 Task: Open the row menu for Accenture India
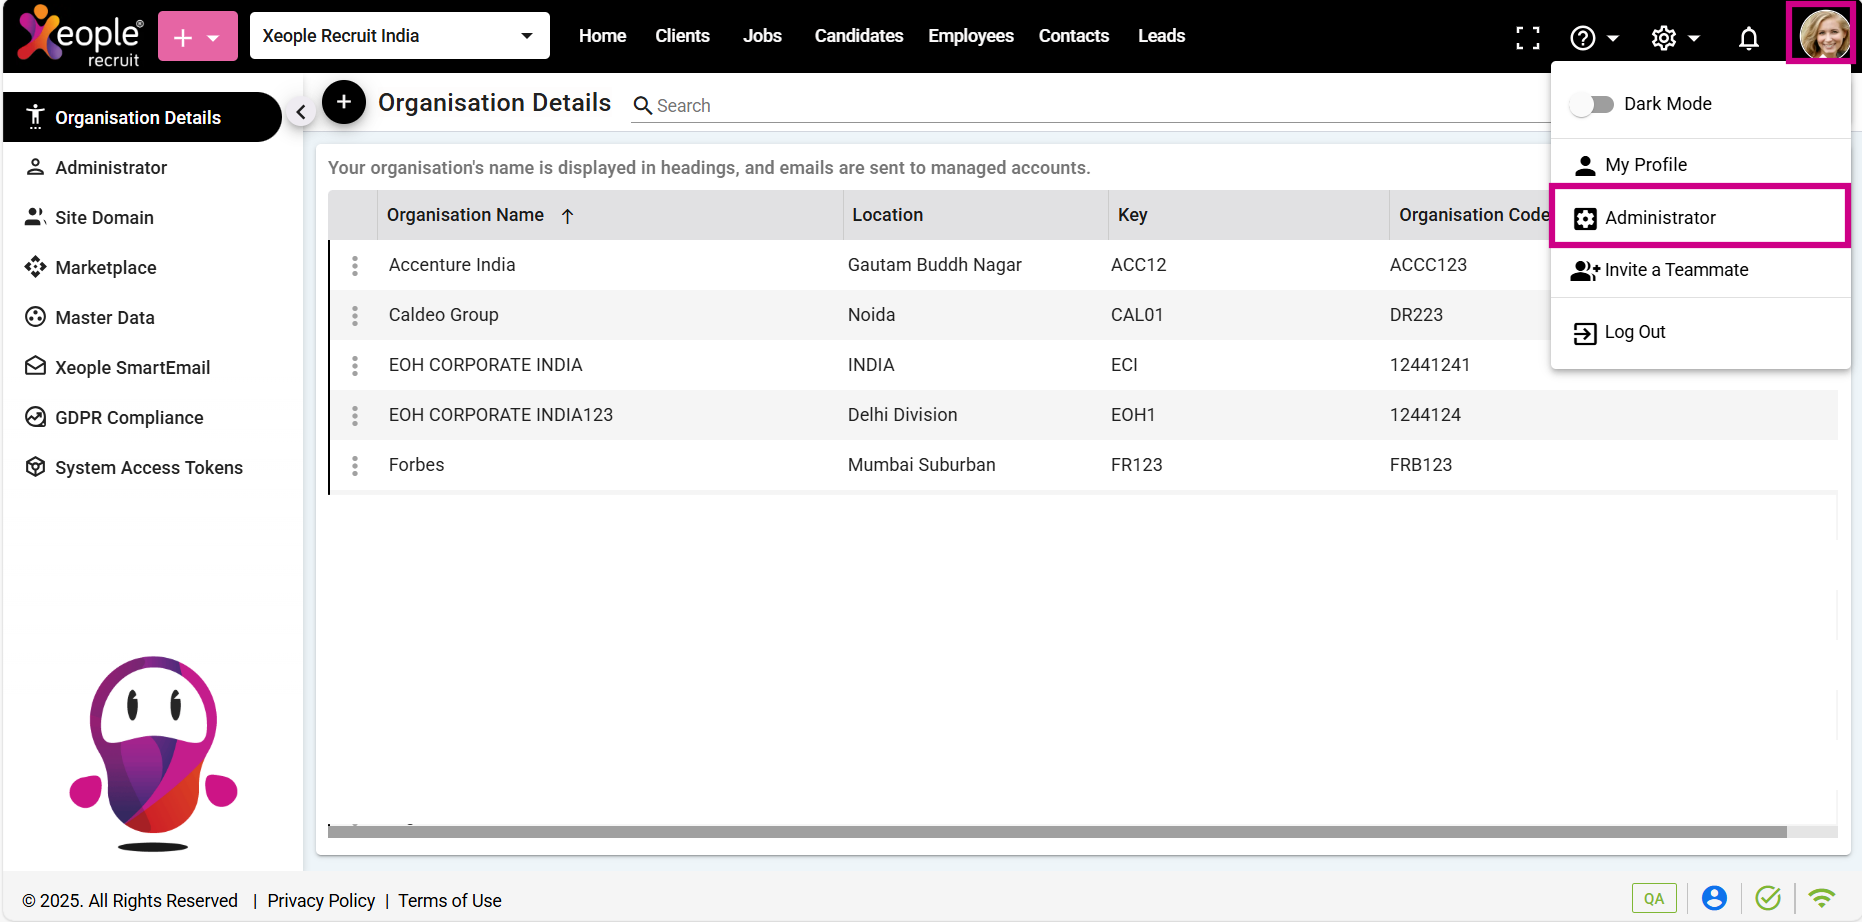pyautogui.click(x=355, y=265)
